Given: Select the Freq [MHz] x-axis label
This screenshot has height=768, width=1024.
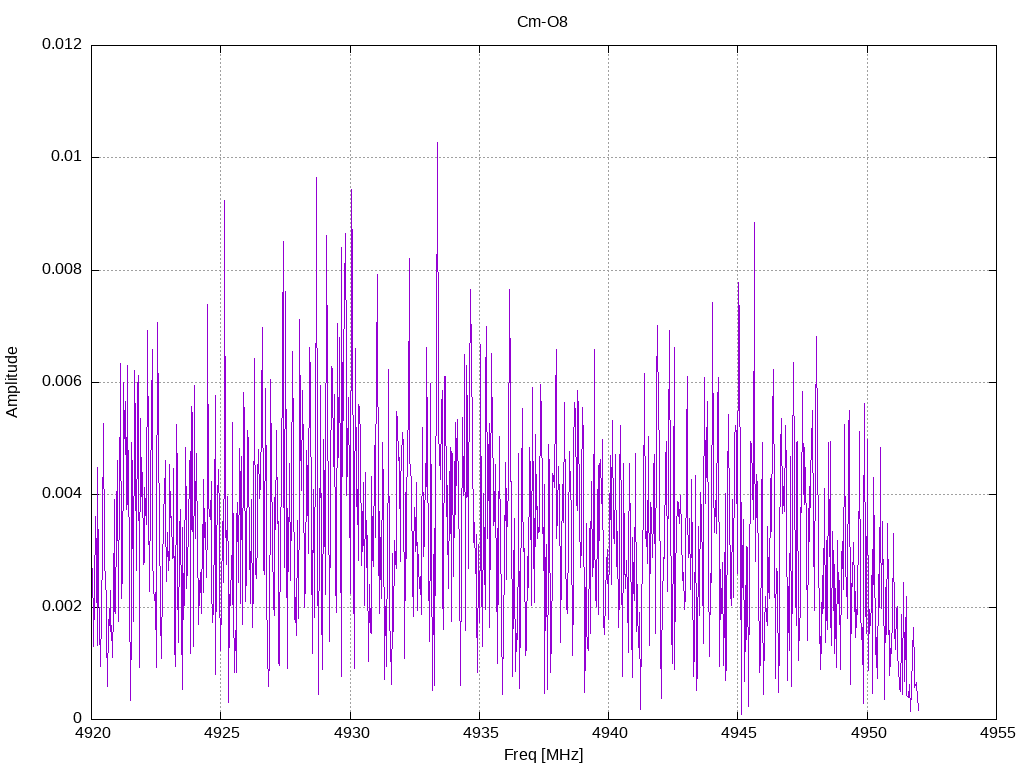Looking at the screenshot, I should click(x=543, y=755).
